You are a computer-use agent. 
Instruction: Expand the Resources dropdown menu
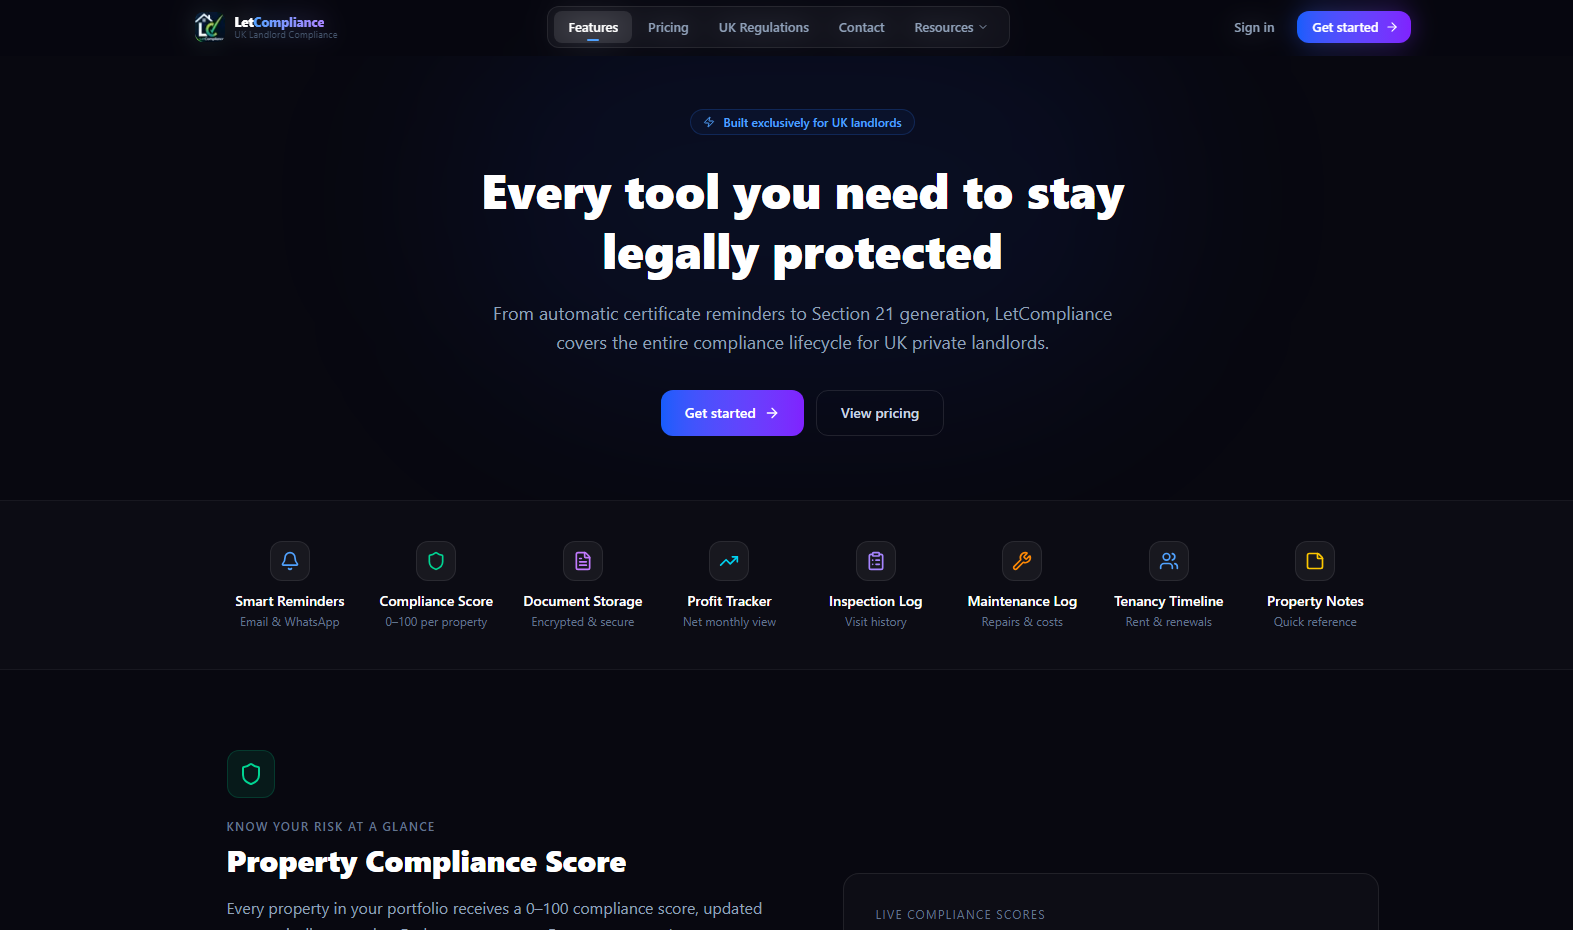(x=950, y=27)
